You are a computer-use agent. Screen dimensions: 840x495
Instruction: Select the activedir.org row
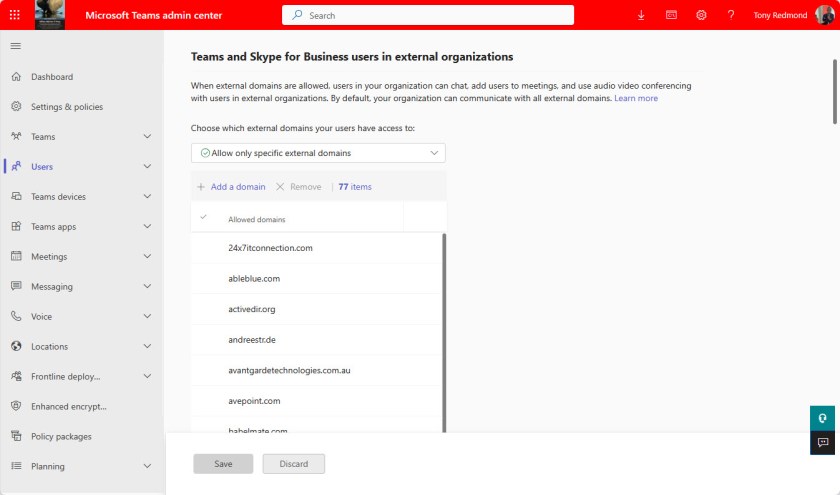point(317,309)
